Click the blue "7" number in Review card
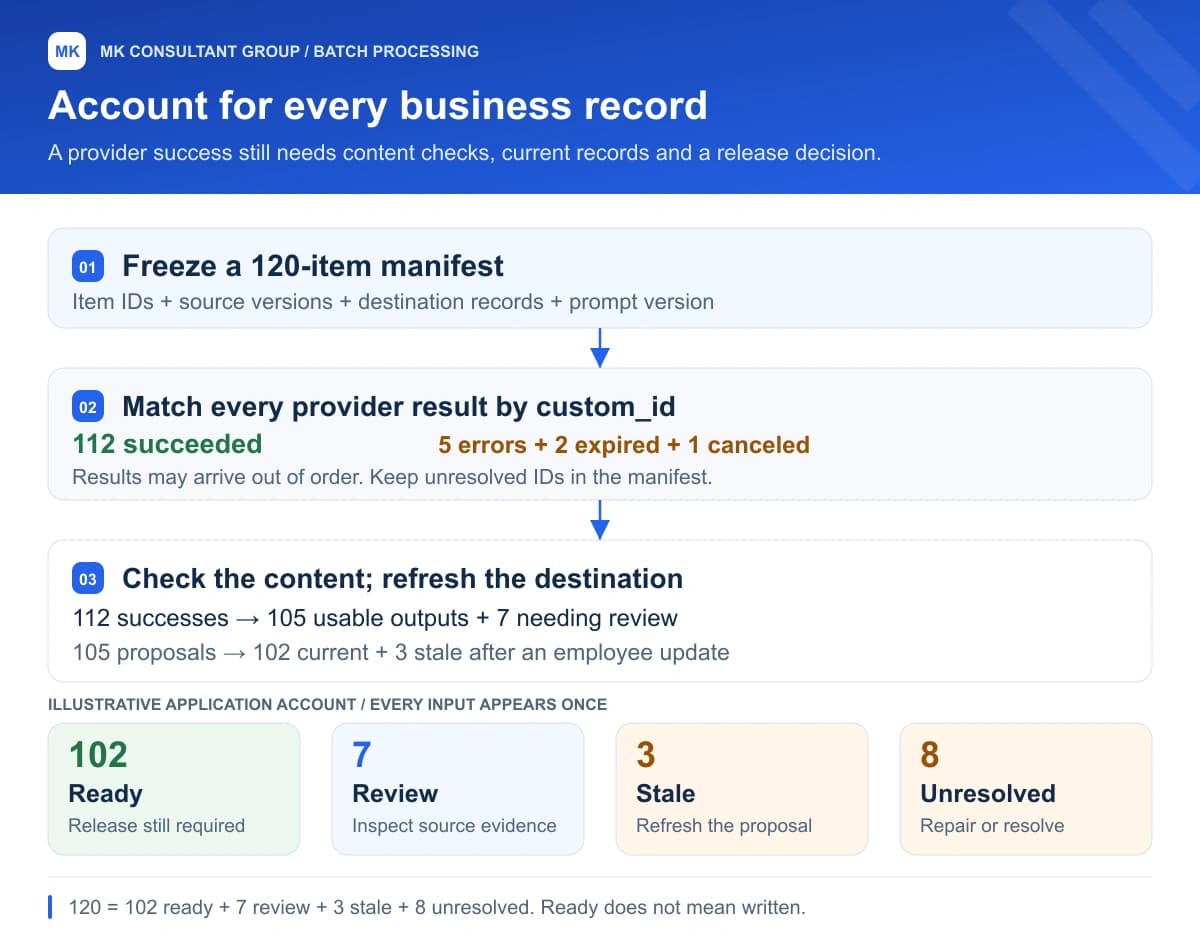The image size is (1200, 940). coord(361,755)
